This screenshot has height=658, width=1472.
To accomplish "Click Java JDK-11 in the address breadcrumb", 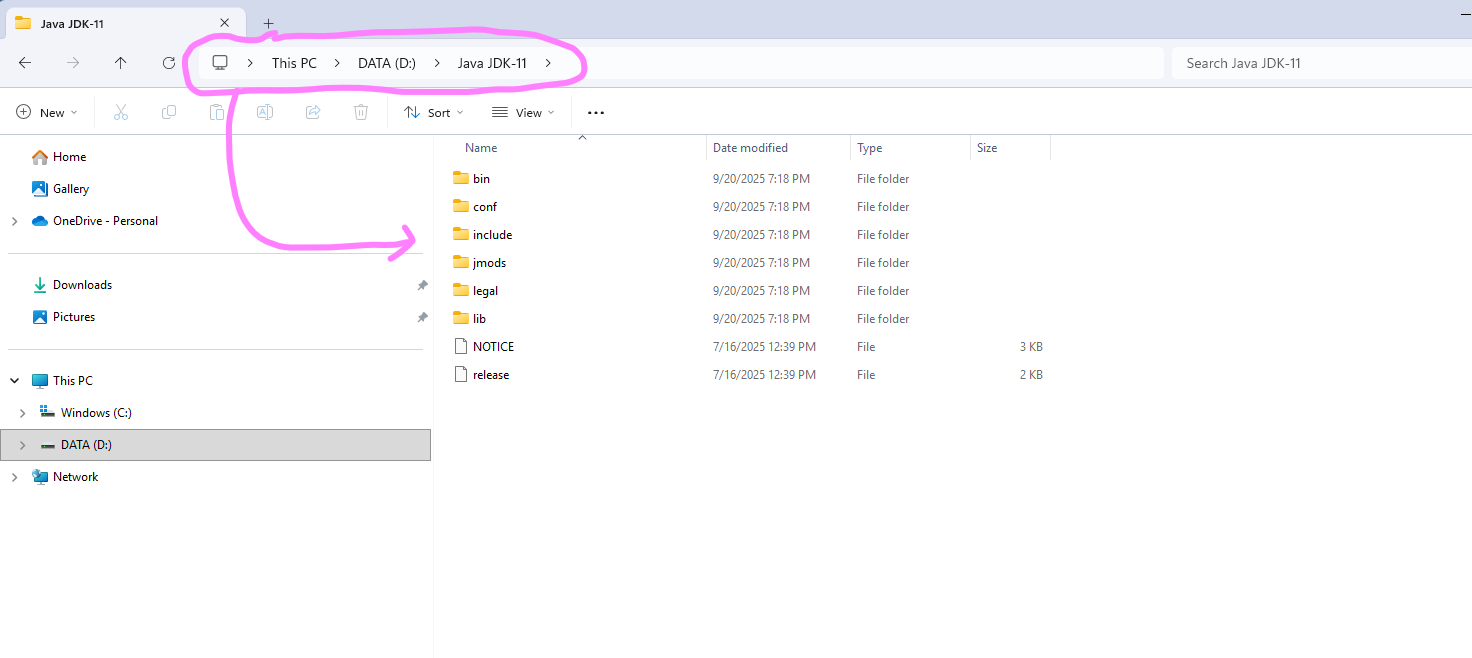I will (492, 63).
